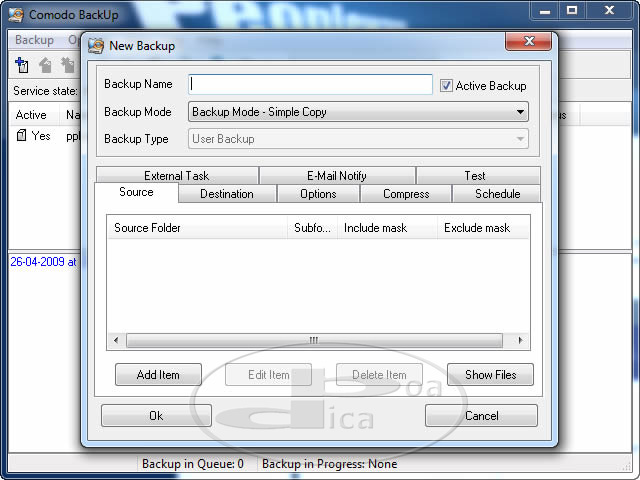Open the Schedule tab
Viewport: 640px width, 480px height.
[x=497, y=194]
